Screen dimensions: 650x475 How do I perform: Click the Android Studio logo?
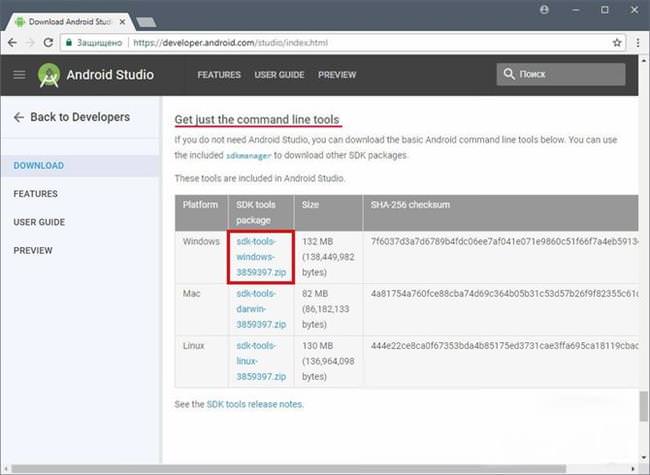pyautogui.click(x=49, y=75)
